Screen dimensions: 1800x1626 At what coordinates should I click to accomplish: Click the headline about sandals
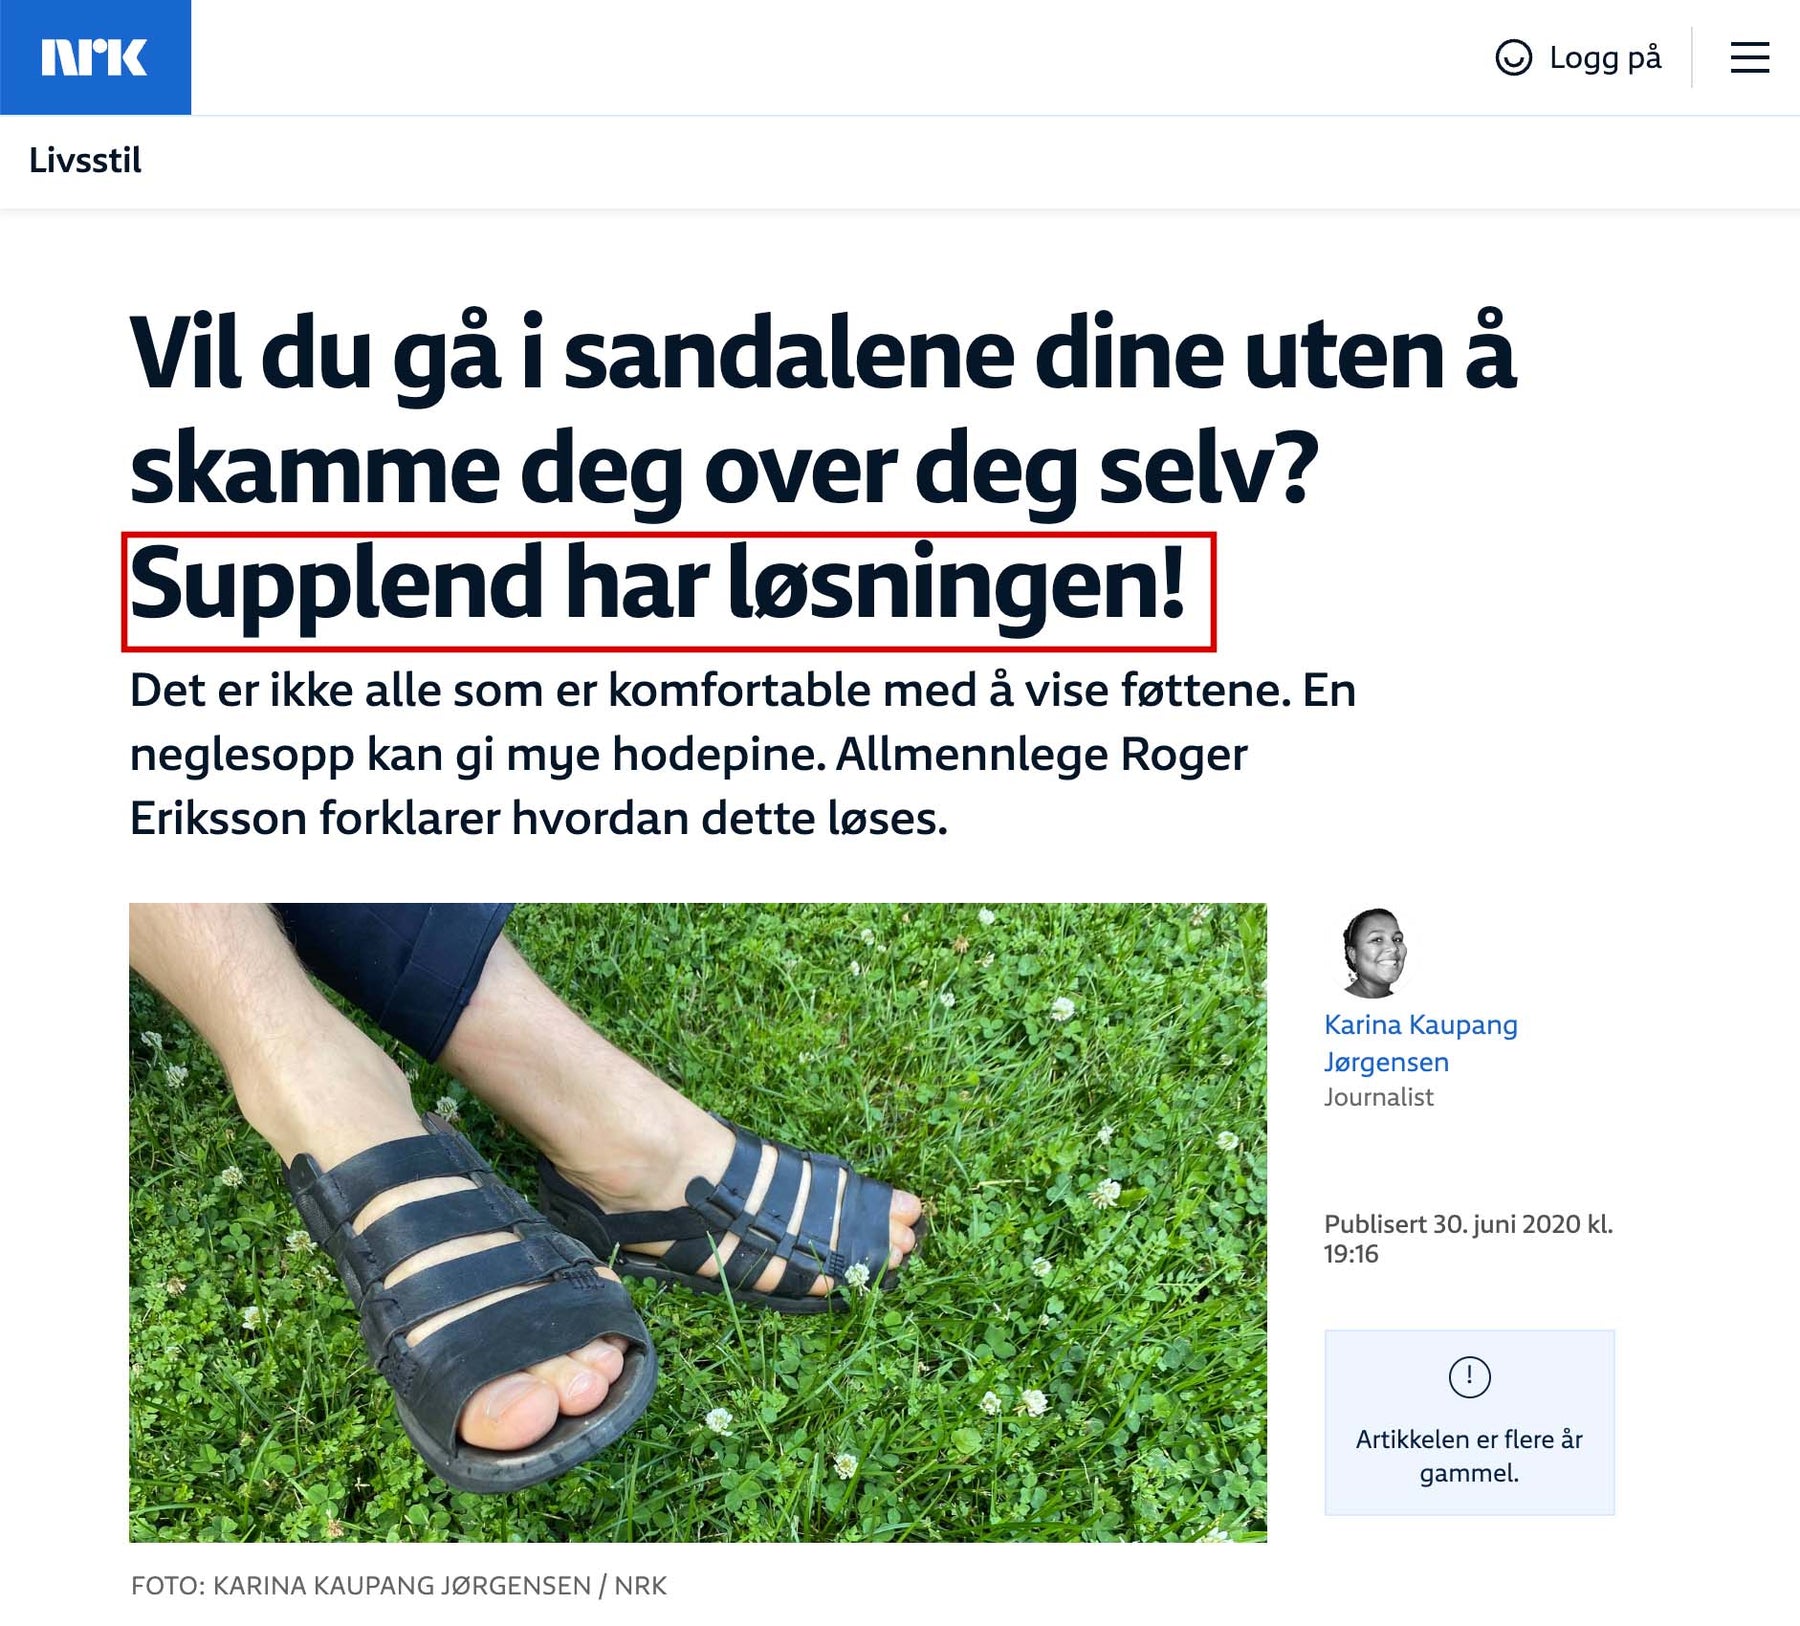click(822, 468)
